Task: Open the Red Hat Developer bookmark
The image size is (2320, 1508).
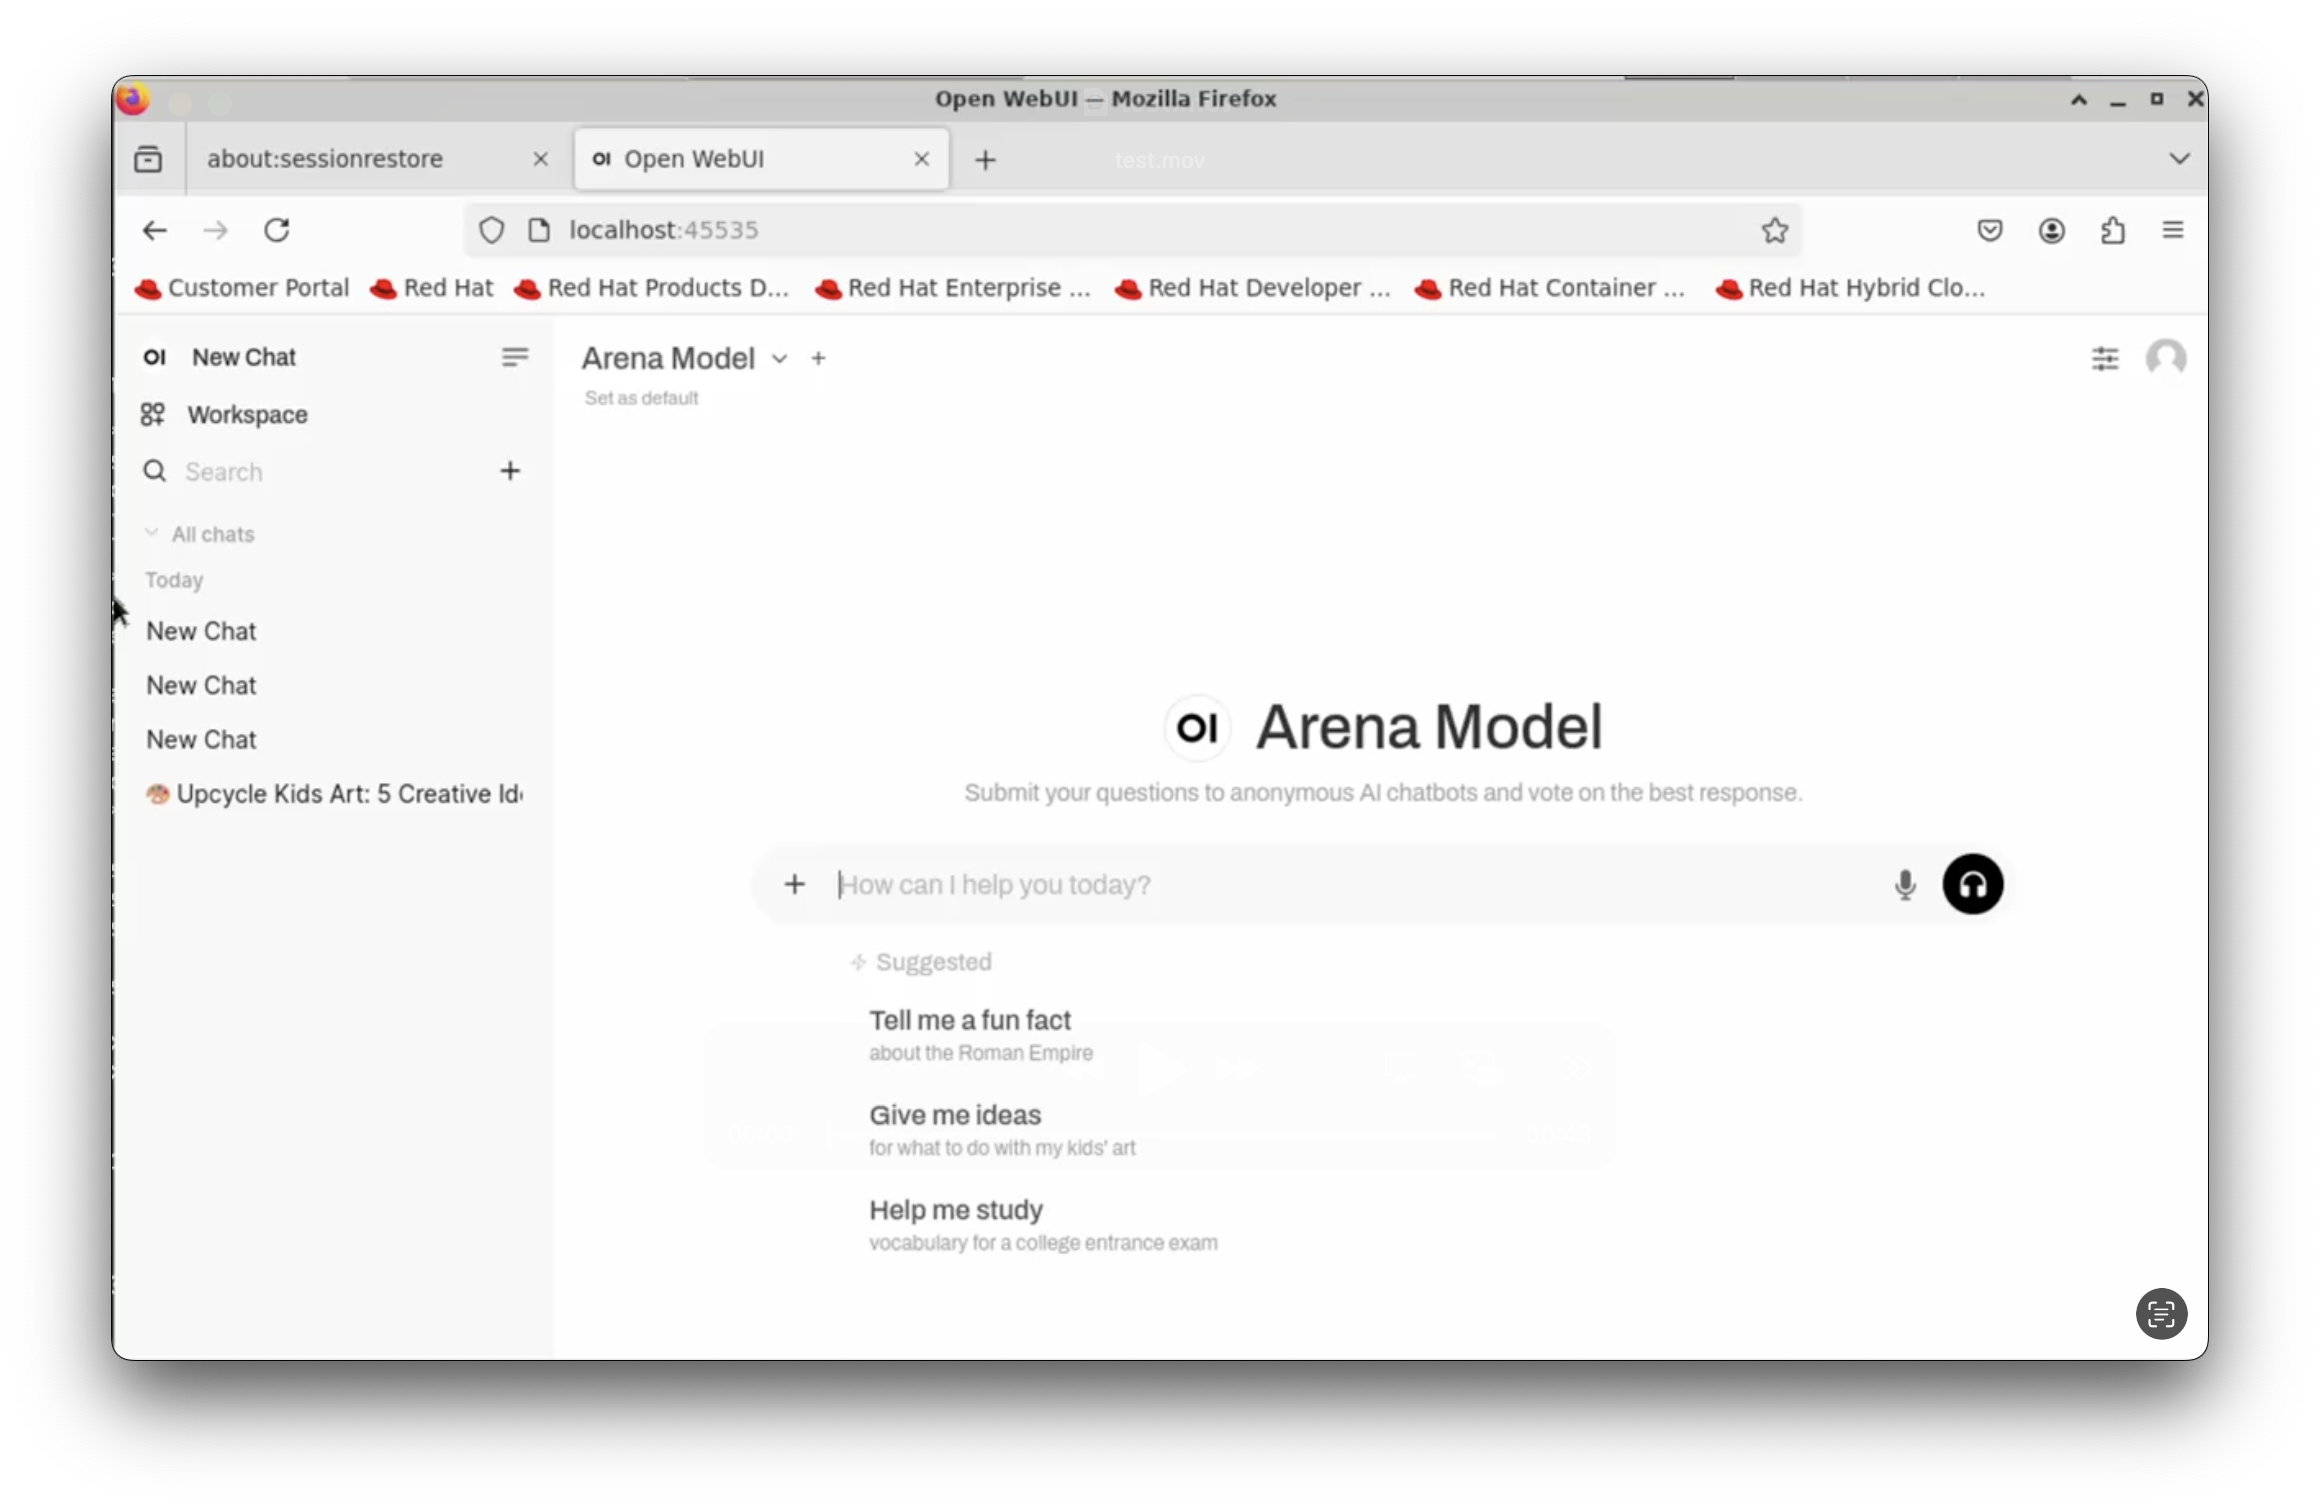Action: pyautogui.click(x=1253, y=288)
